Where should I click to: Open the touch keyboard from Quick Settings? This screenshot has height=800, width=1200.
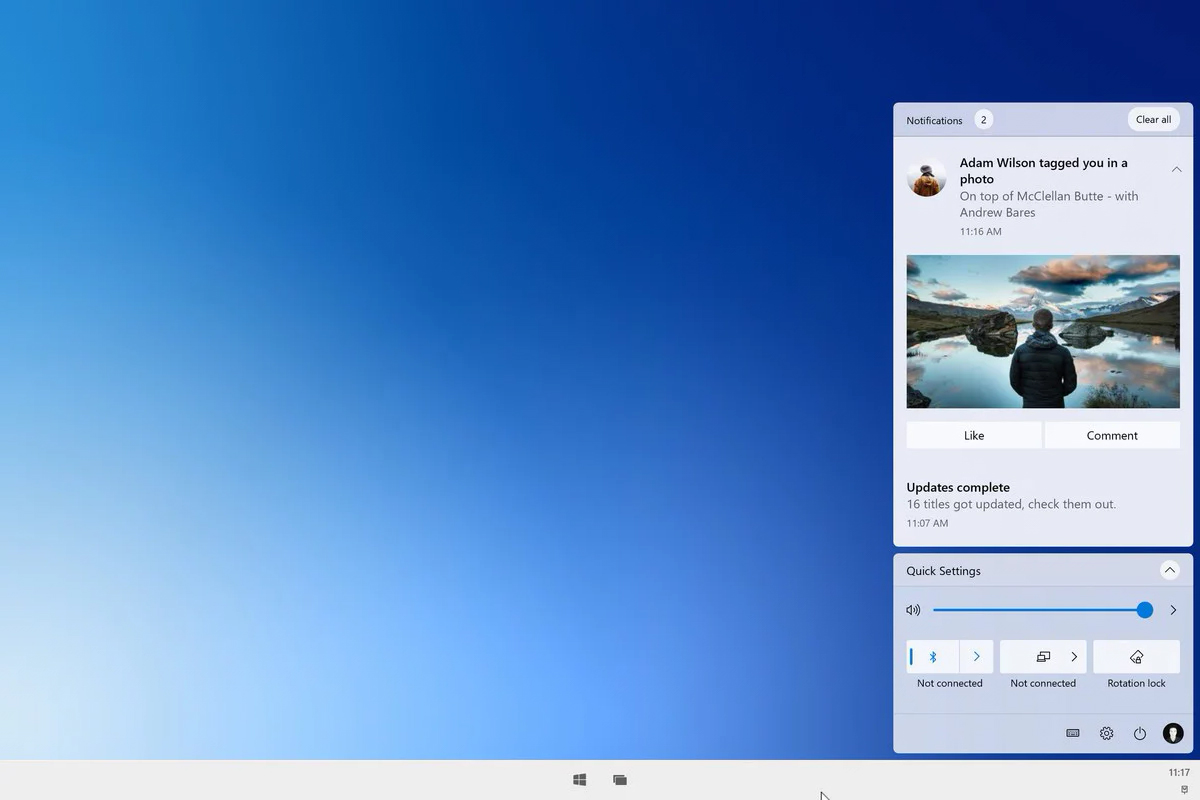tap(1073, 733)
